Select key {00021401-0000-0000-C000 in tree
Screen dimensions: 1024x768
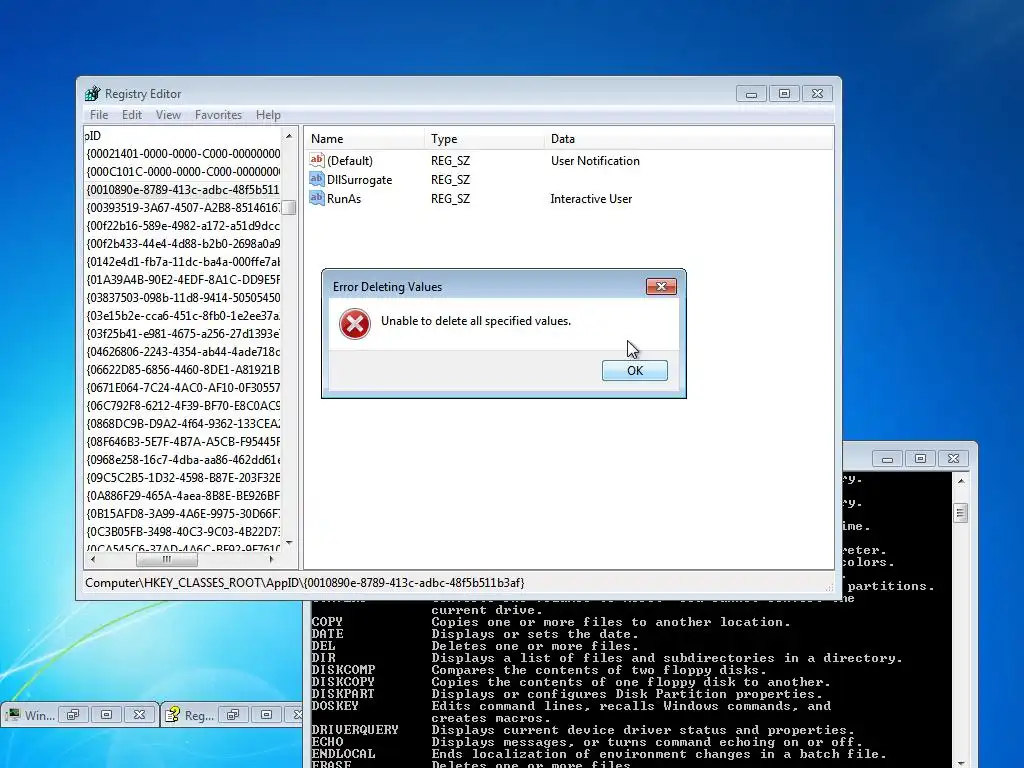point(183,153)
